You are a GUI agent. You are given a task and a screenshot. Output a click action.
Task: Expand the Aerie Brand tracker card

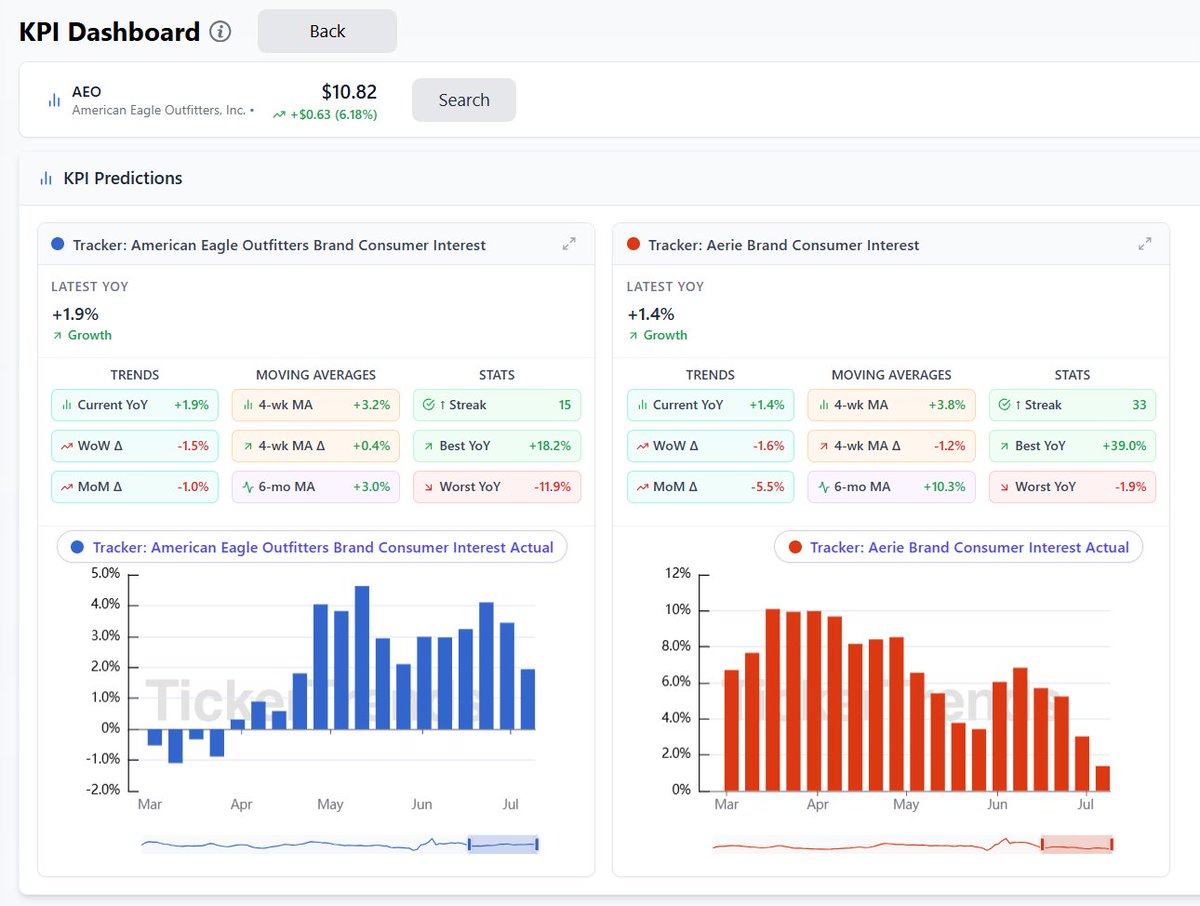click(1144, 244)
